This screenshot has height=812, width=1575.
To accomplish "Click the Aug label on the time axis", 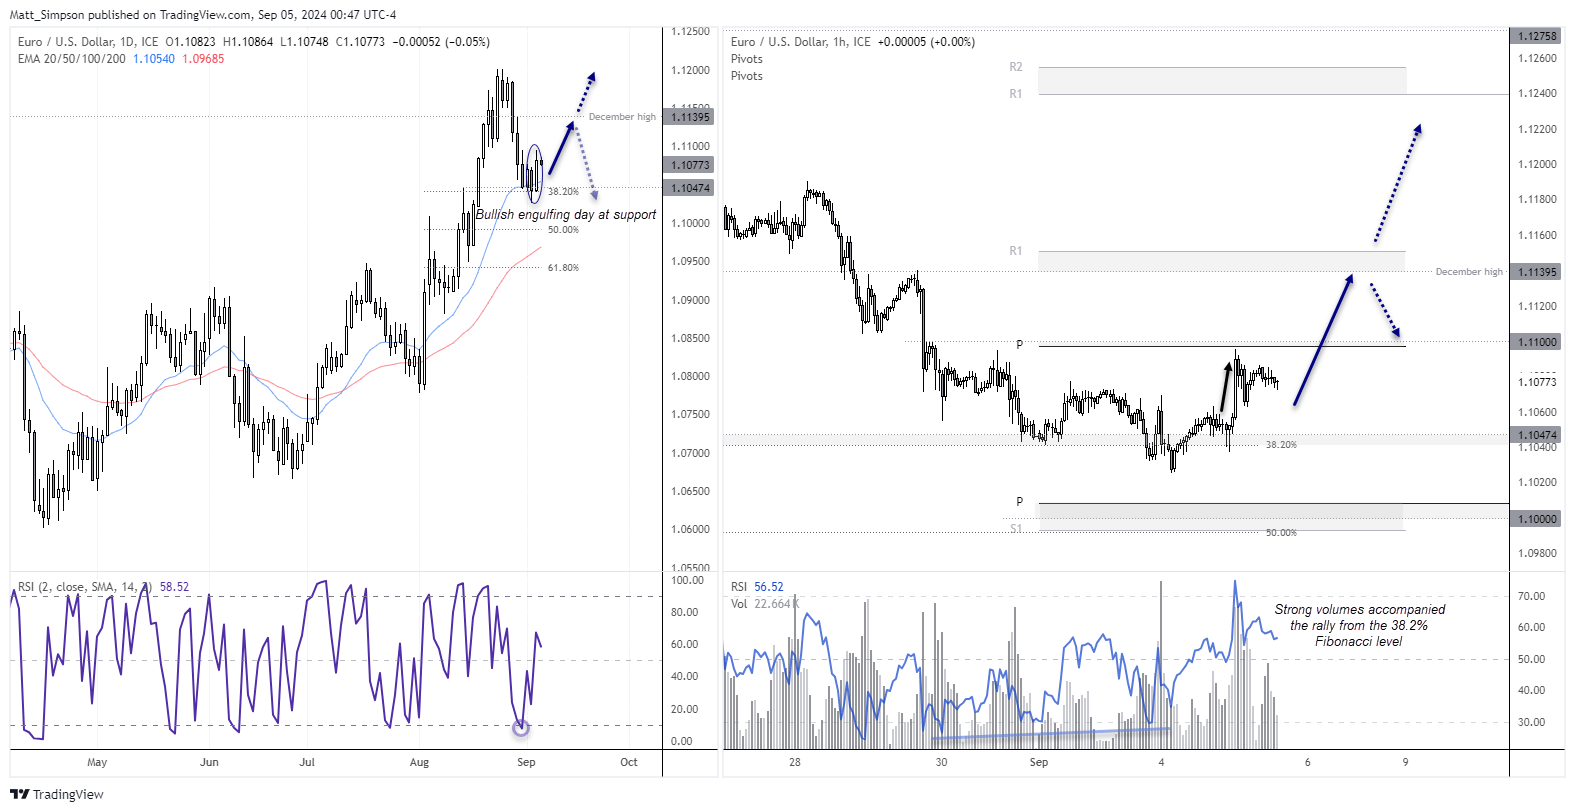I will tap(419, 762).
